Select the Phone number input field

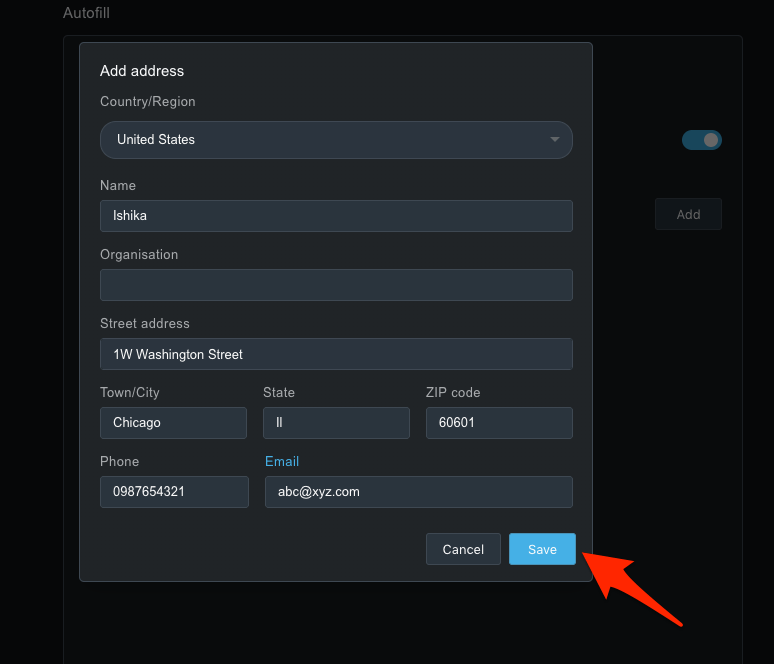coord(174,492)
